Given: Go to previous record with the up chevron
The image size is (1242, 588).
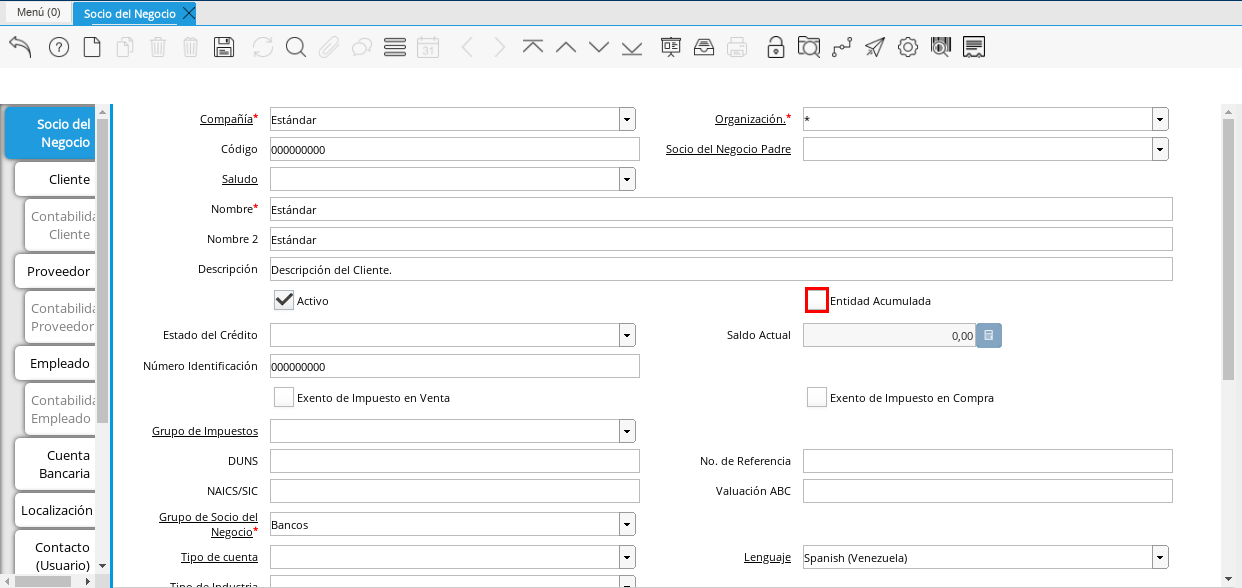Looking at the screenshot, I should [x=566, y=47].
